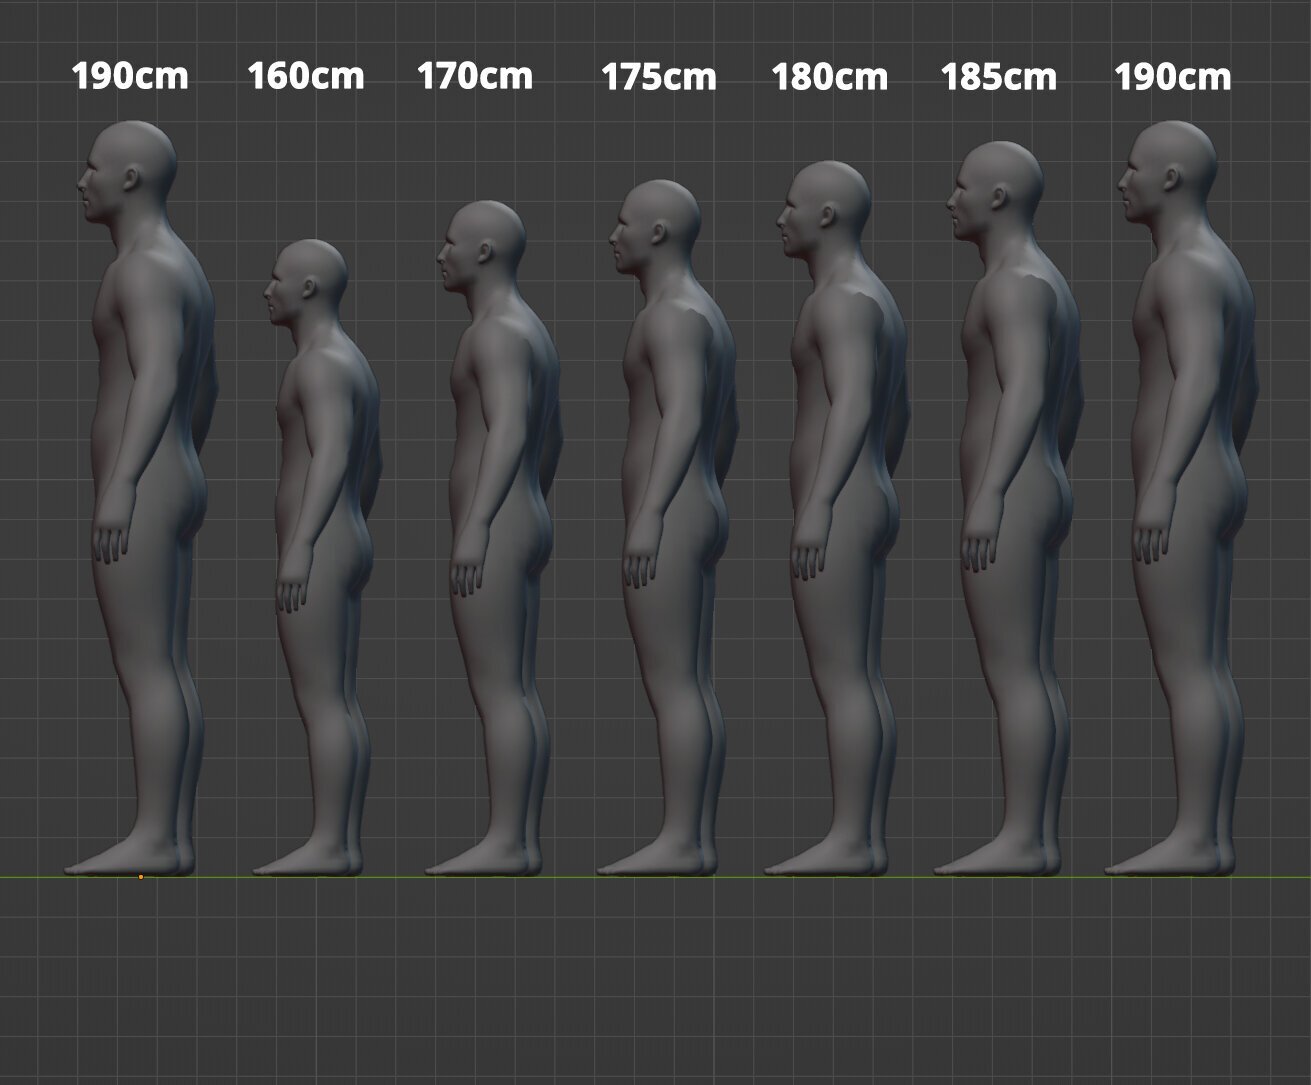Click the leftmost 190cm height label
Screen dimensions: 1311x1085
pos(130,76)
